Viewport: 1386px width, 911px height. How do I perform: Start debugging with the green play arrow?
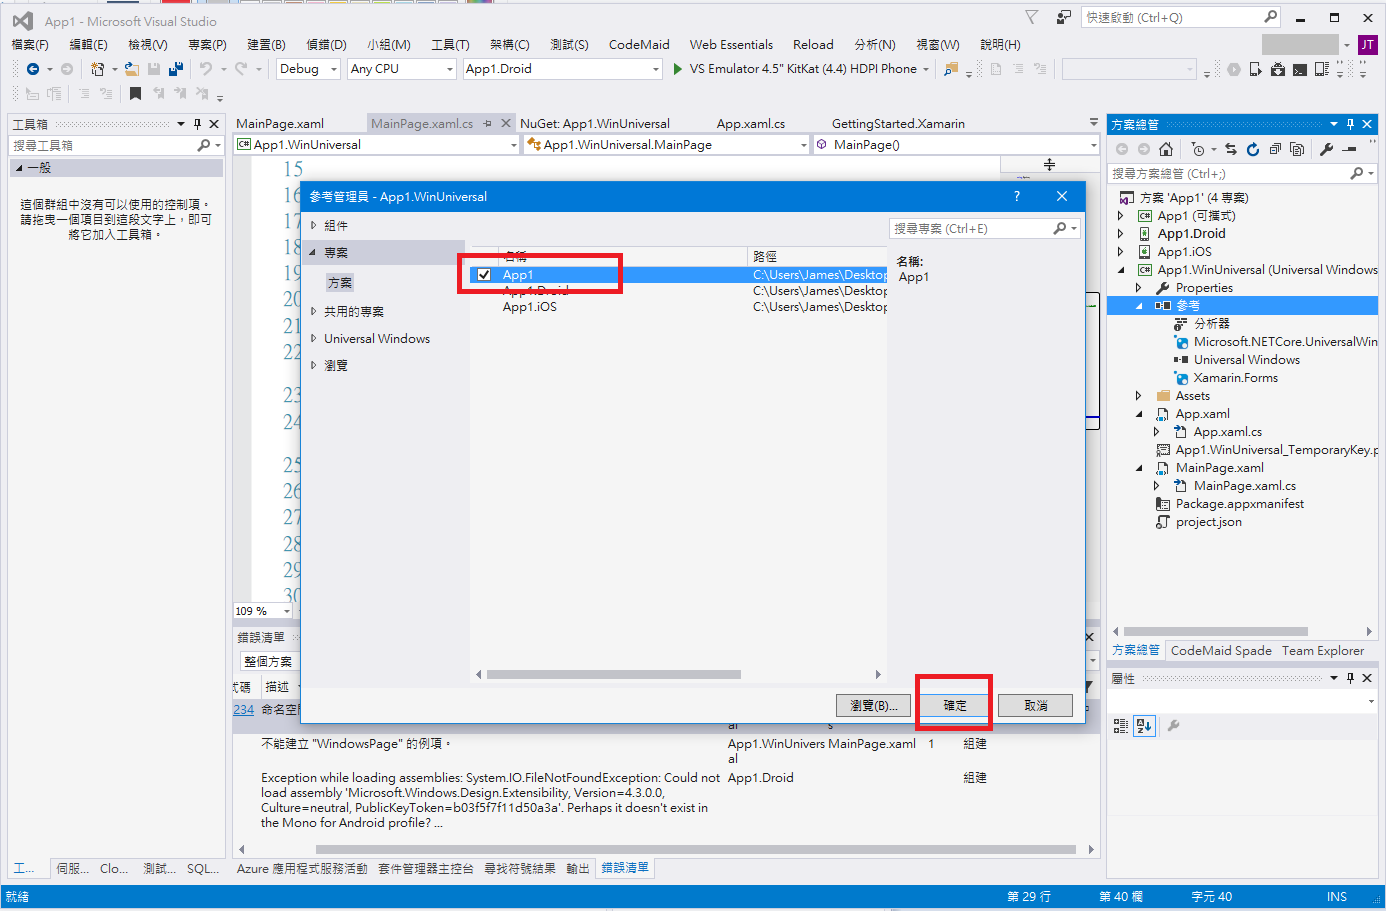678,69
